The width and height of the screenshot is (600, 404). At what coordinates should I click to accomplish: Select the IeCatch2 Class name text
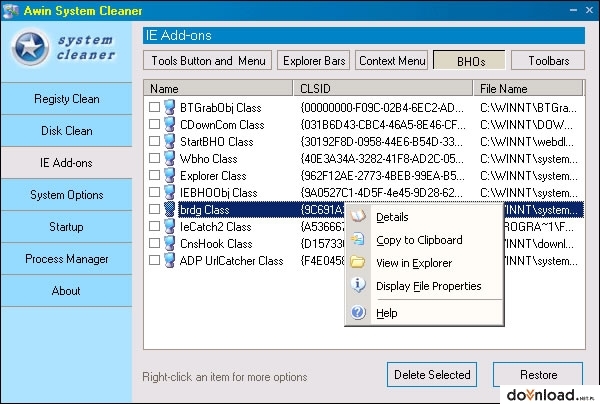[215, 227]
